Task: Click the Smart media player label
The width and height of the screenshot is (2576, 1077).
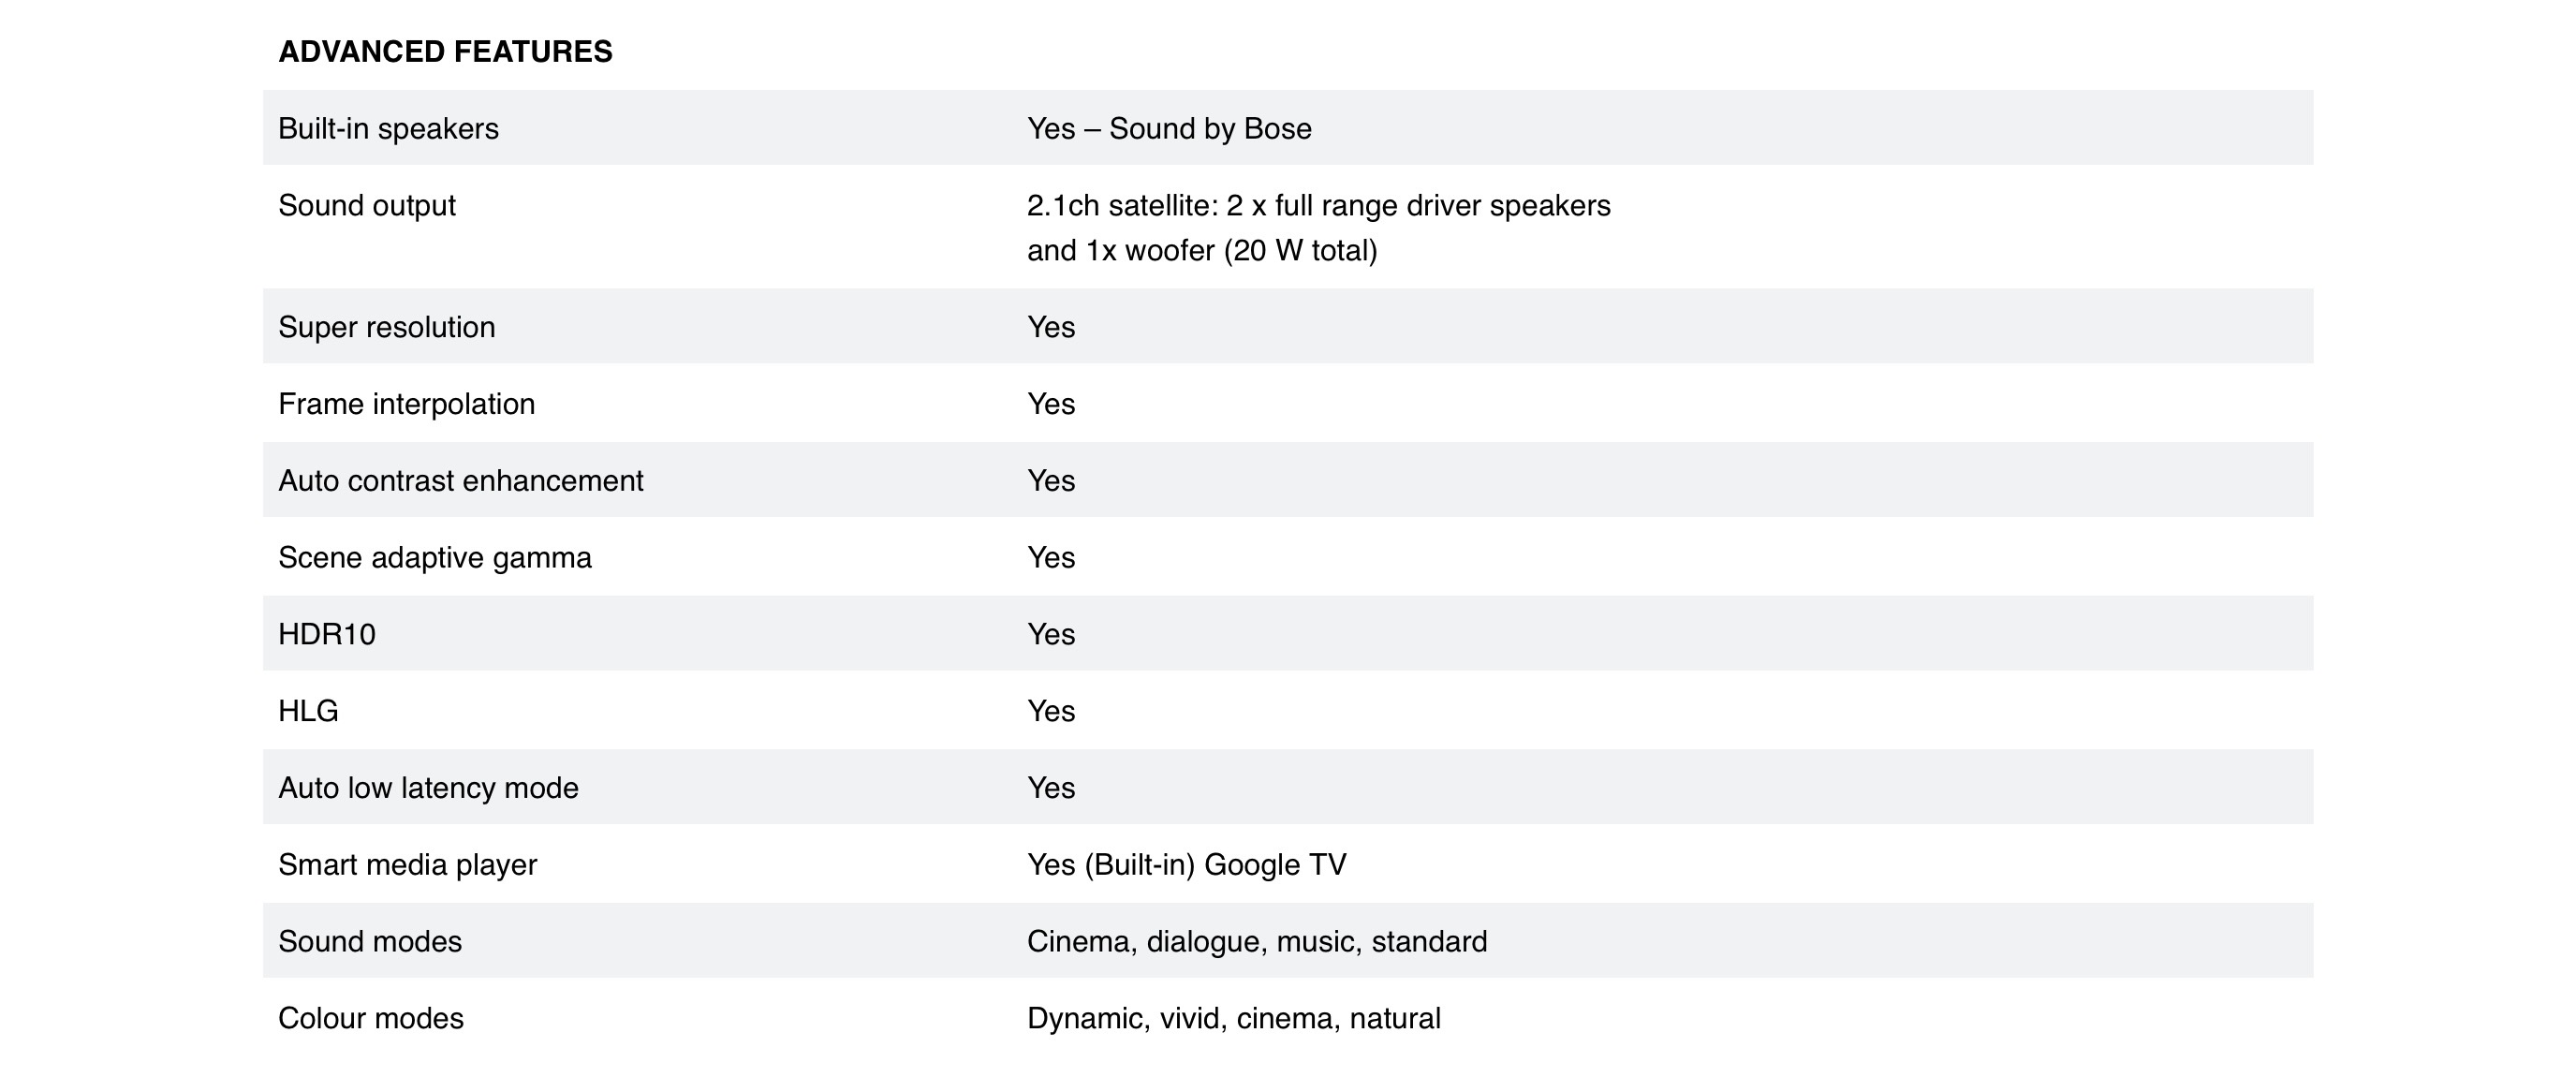Action: pos(407,865)
